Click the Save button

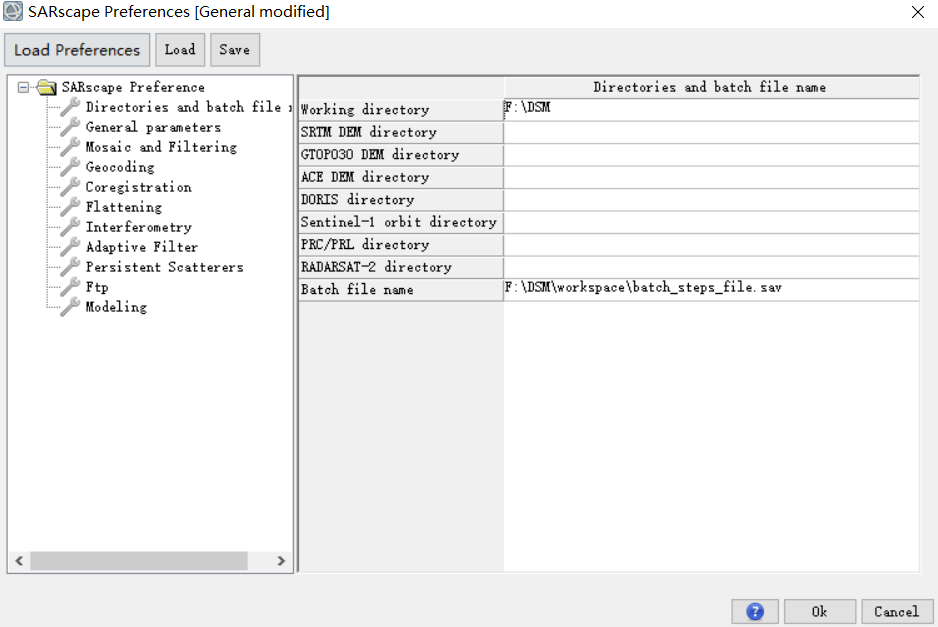[x=234, y=50]
